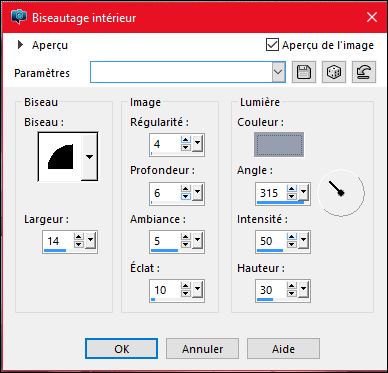Expand the Aperçu preview triangle
The height and width of the screenshot is (373, 388).
[x=21, y=45]
